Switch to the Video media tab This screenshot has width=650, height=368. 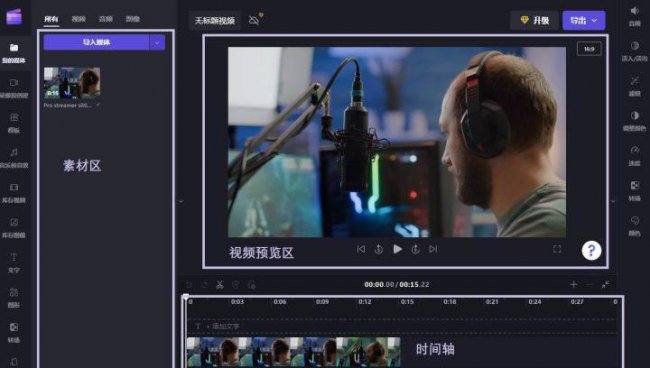[x=78, y=19]
